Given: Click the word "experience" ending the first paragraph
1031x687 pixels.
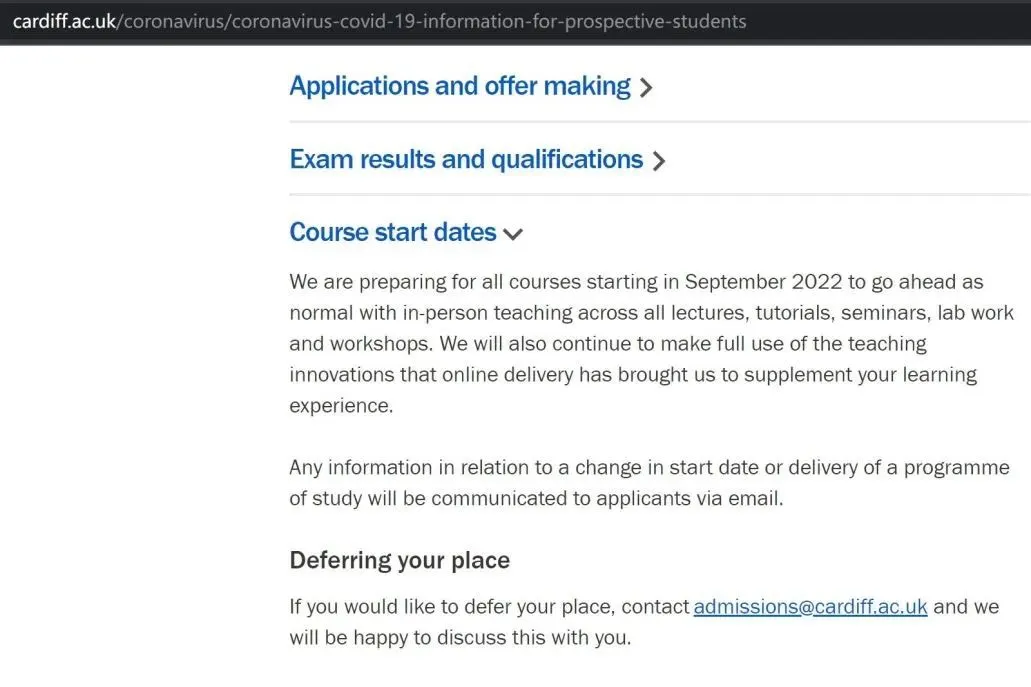Looking at the screenshot, I should pos(338,406).
